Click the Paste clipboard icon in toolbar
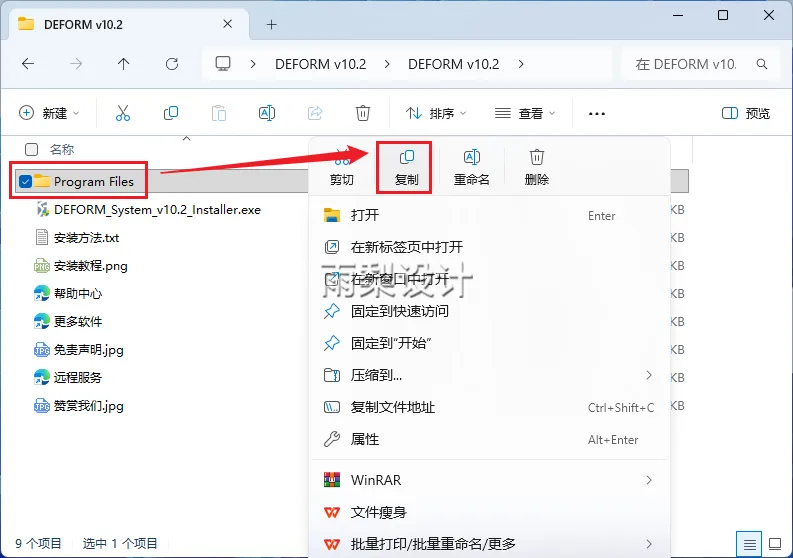Screen dimensions: 793x558 pos(219,113)
